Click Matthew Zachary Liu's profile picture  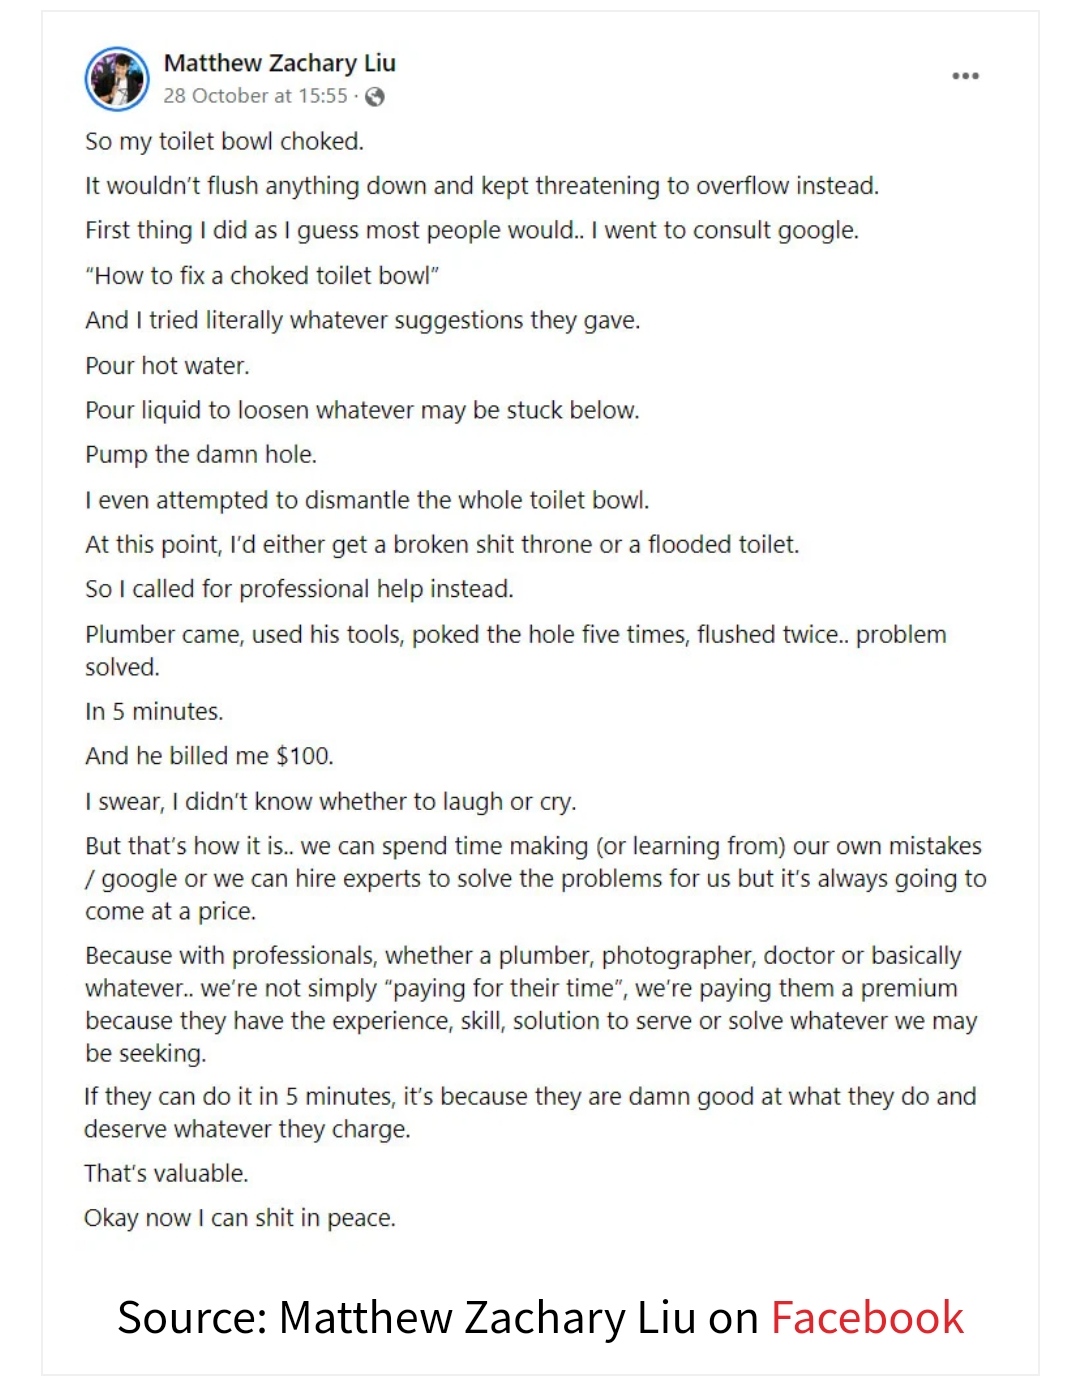(x=117, y=78)
